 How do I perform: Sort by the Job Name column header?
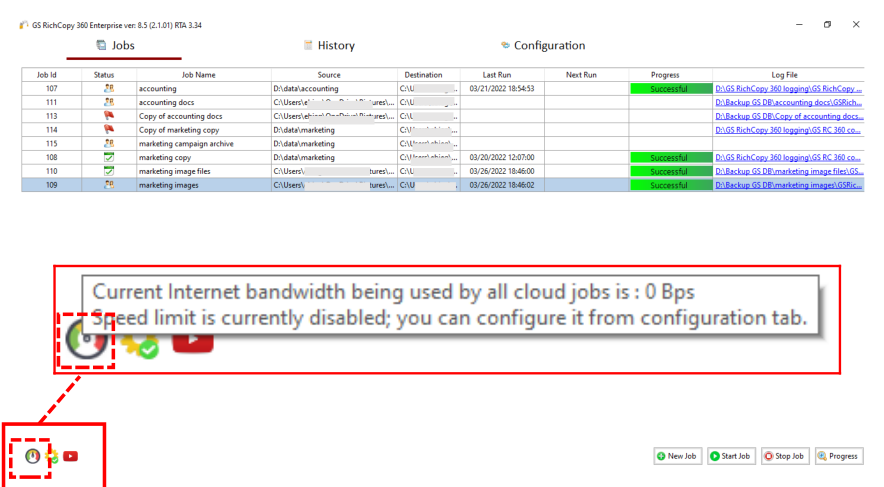click(x=204, y=74)
